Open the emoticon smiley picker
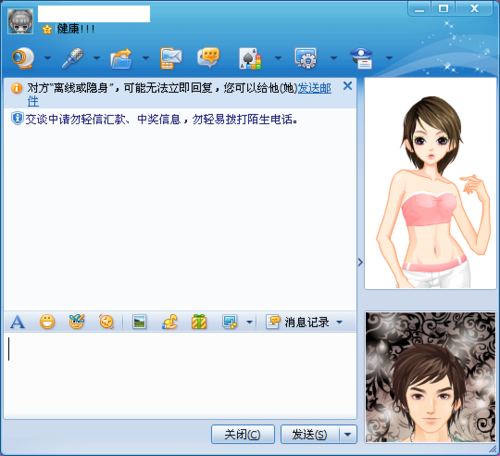The image size is (500, 456). (x=47, y=322)
